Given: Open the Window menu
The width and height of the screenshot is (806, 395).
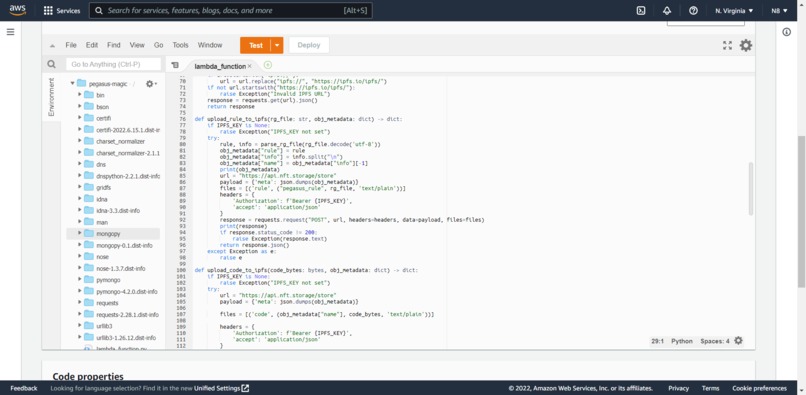Looking at the screenshot, I should point(210,45).
